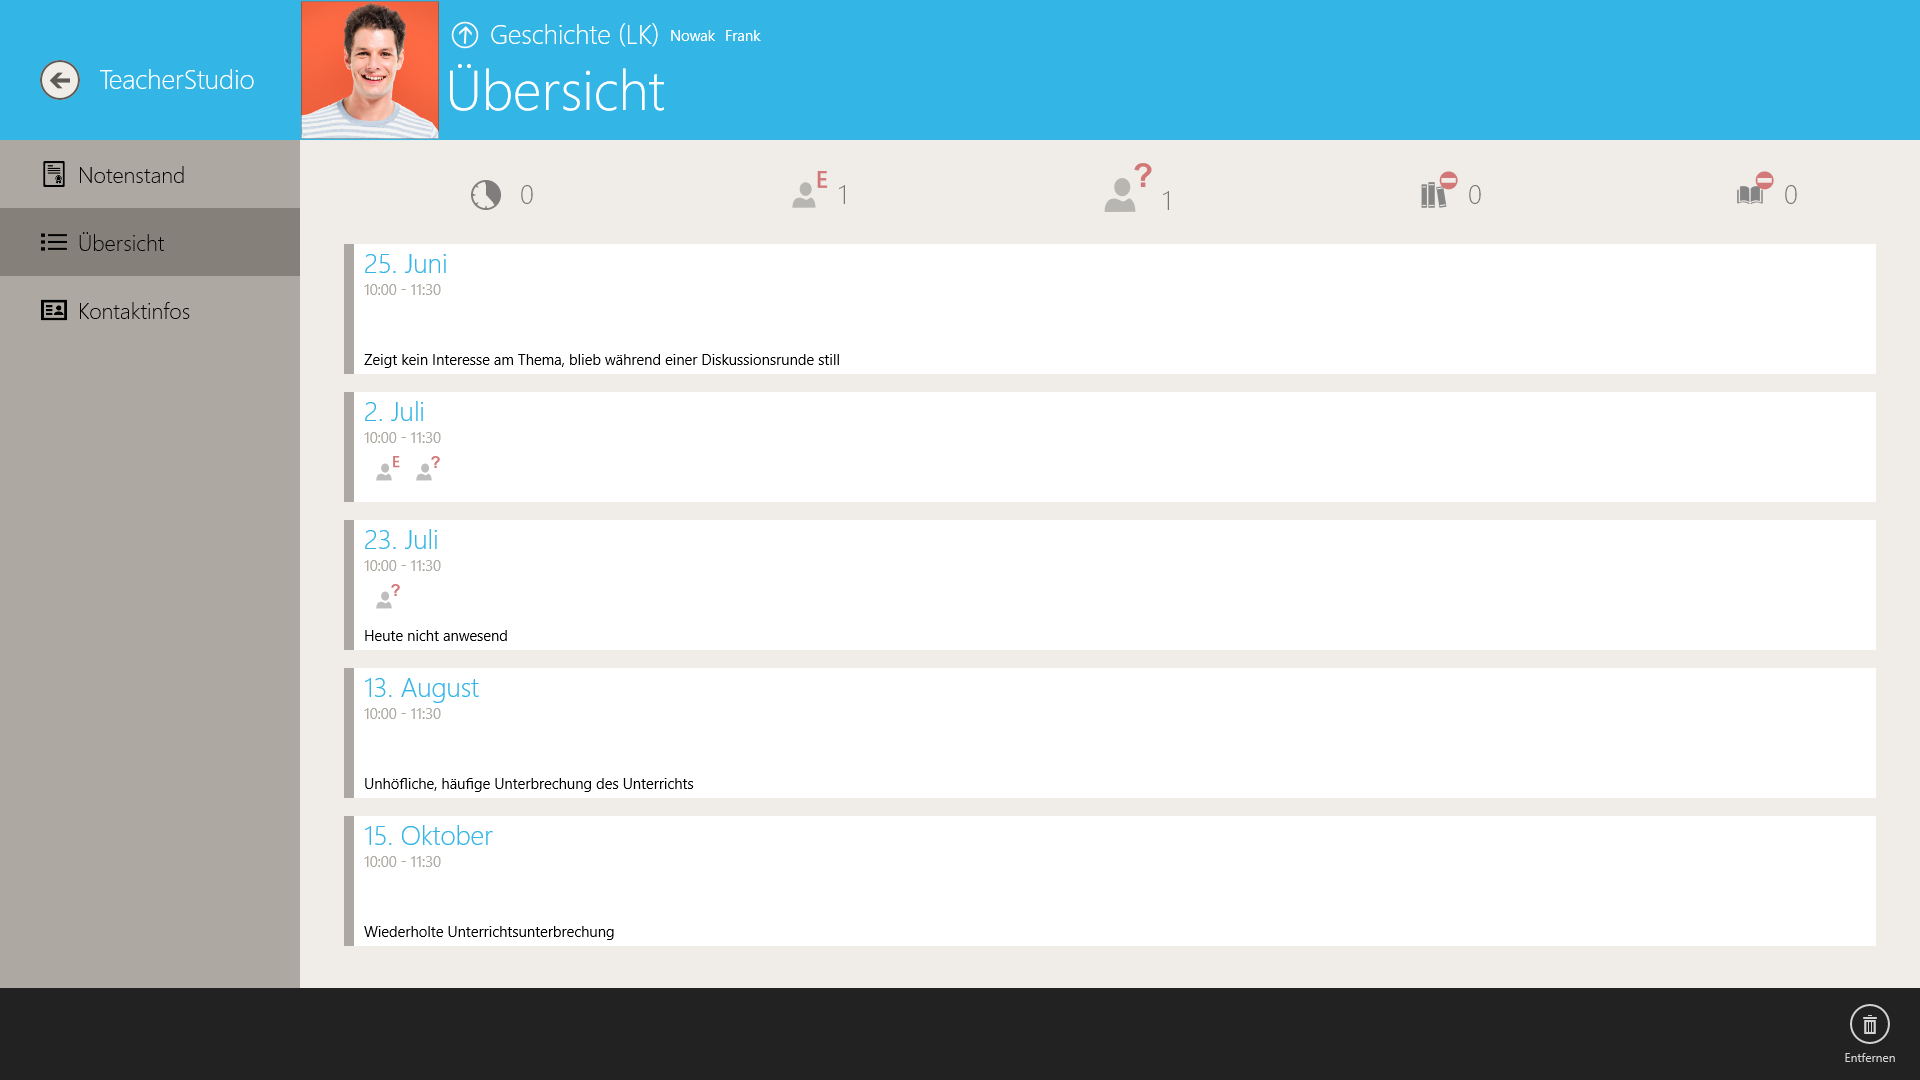1920x1080 pixels.
Task: Click the count next to missing materials
Action: click(x=1475, y=195)
